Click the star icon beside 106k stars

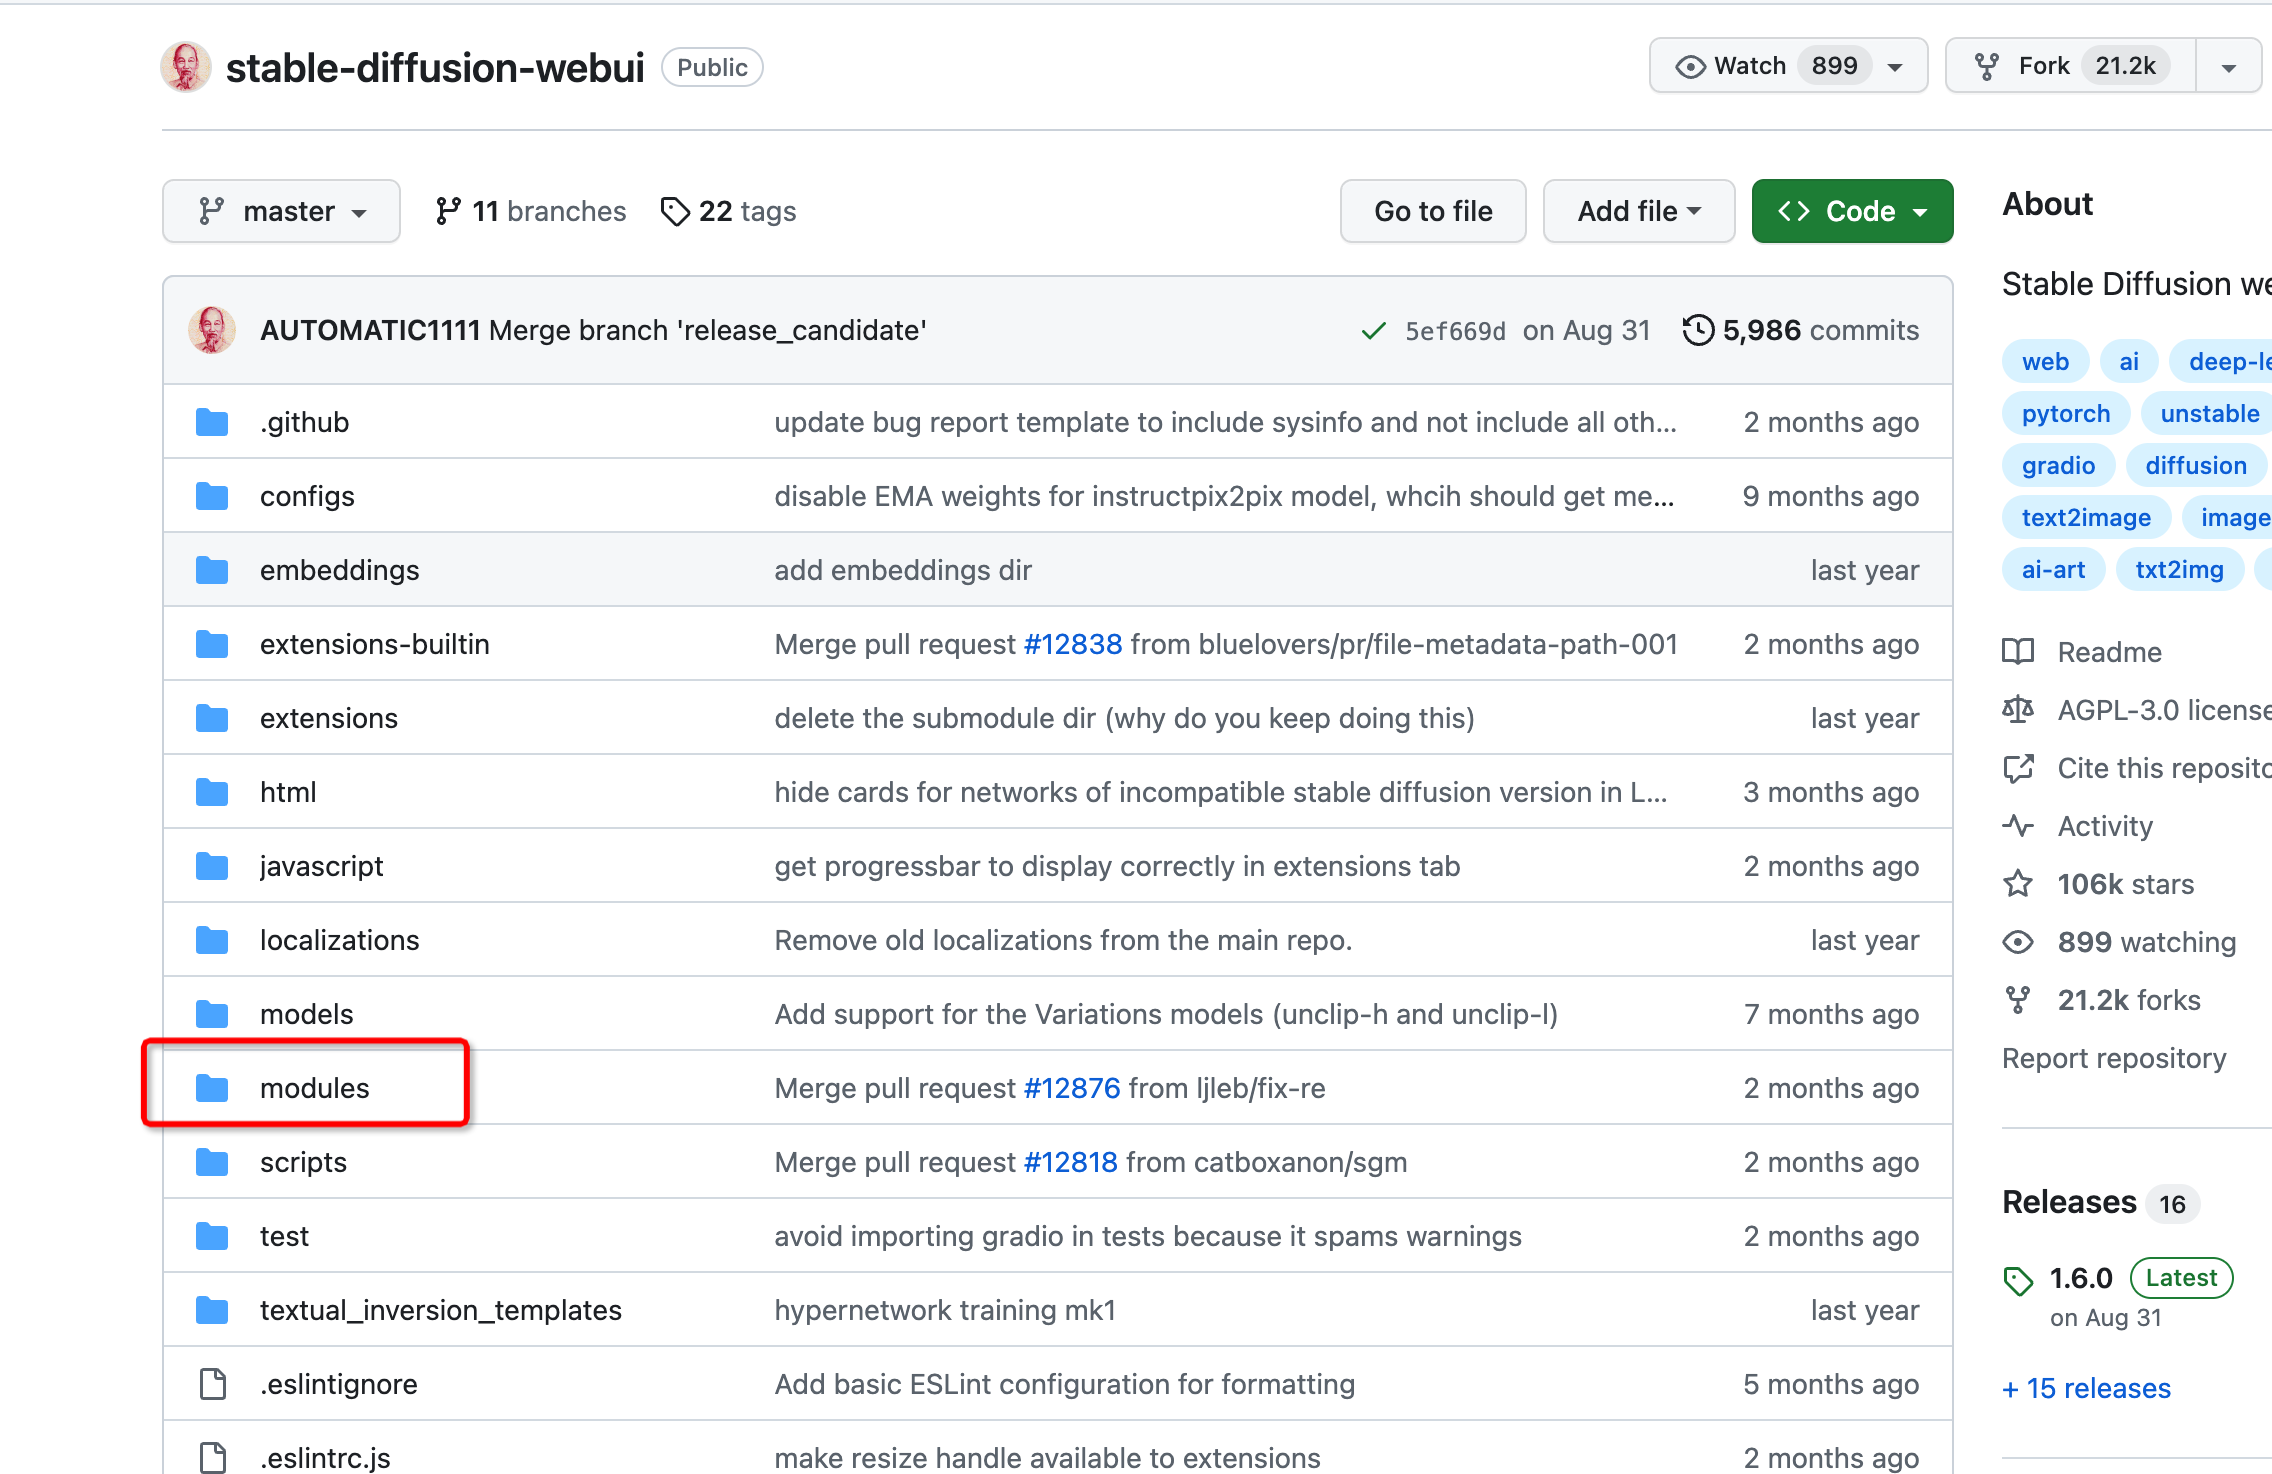[x=2018, y=884]
